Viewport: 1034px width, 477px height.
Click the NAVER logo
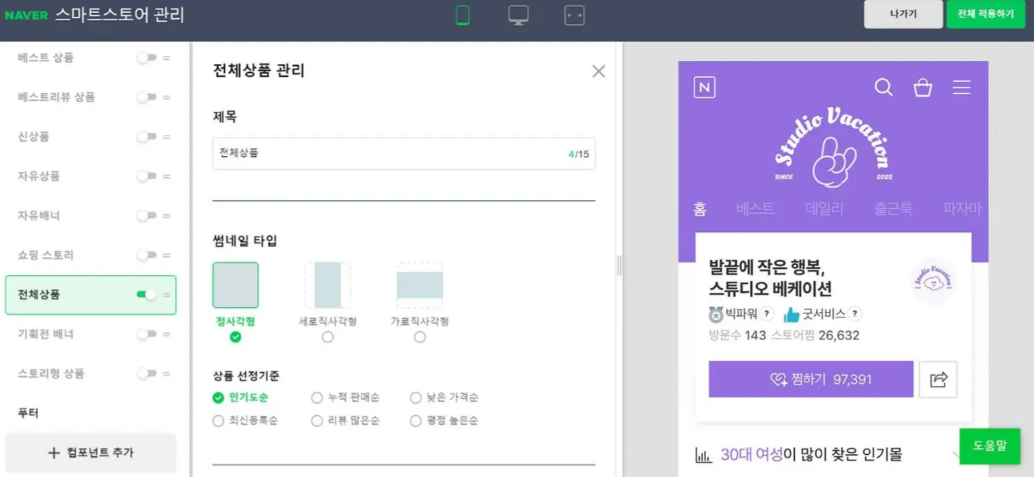26,16
